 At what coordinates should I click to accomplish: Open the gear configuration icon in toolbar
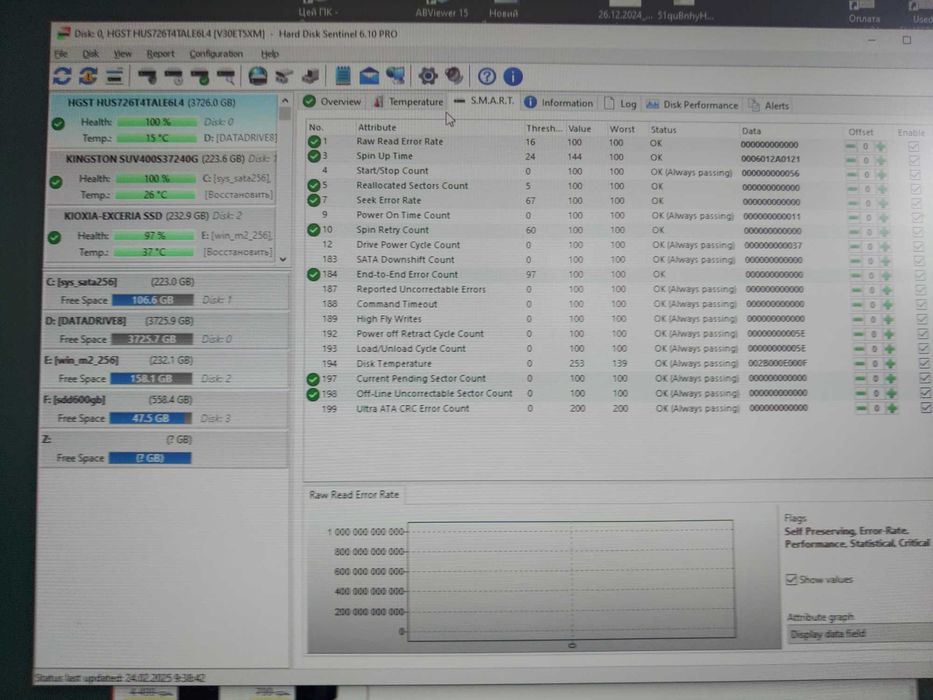(x=427, y=76)
